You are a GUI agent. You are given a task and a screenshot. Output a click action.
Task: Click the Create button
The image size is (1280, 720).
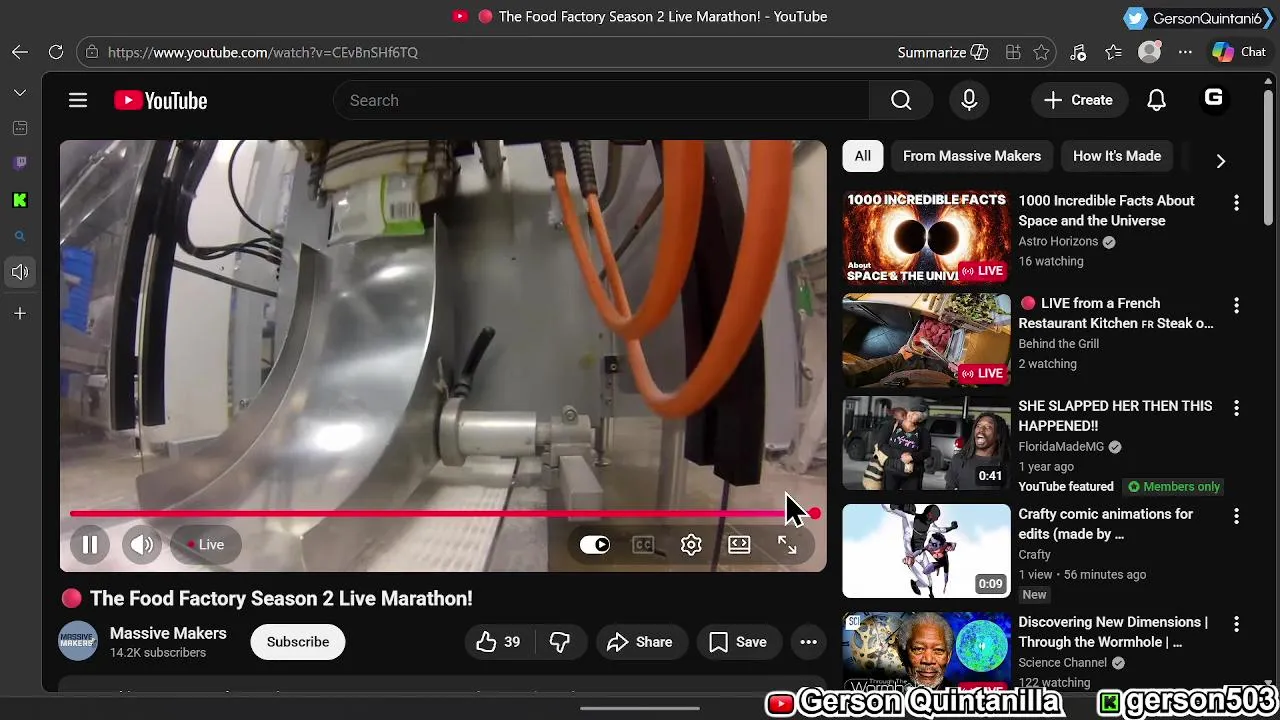1078,100
